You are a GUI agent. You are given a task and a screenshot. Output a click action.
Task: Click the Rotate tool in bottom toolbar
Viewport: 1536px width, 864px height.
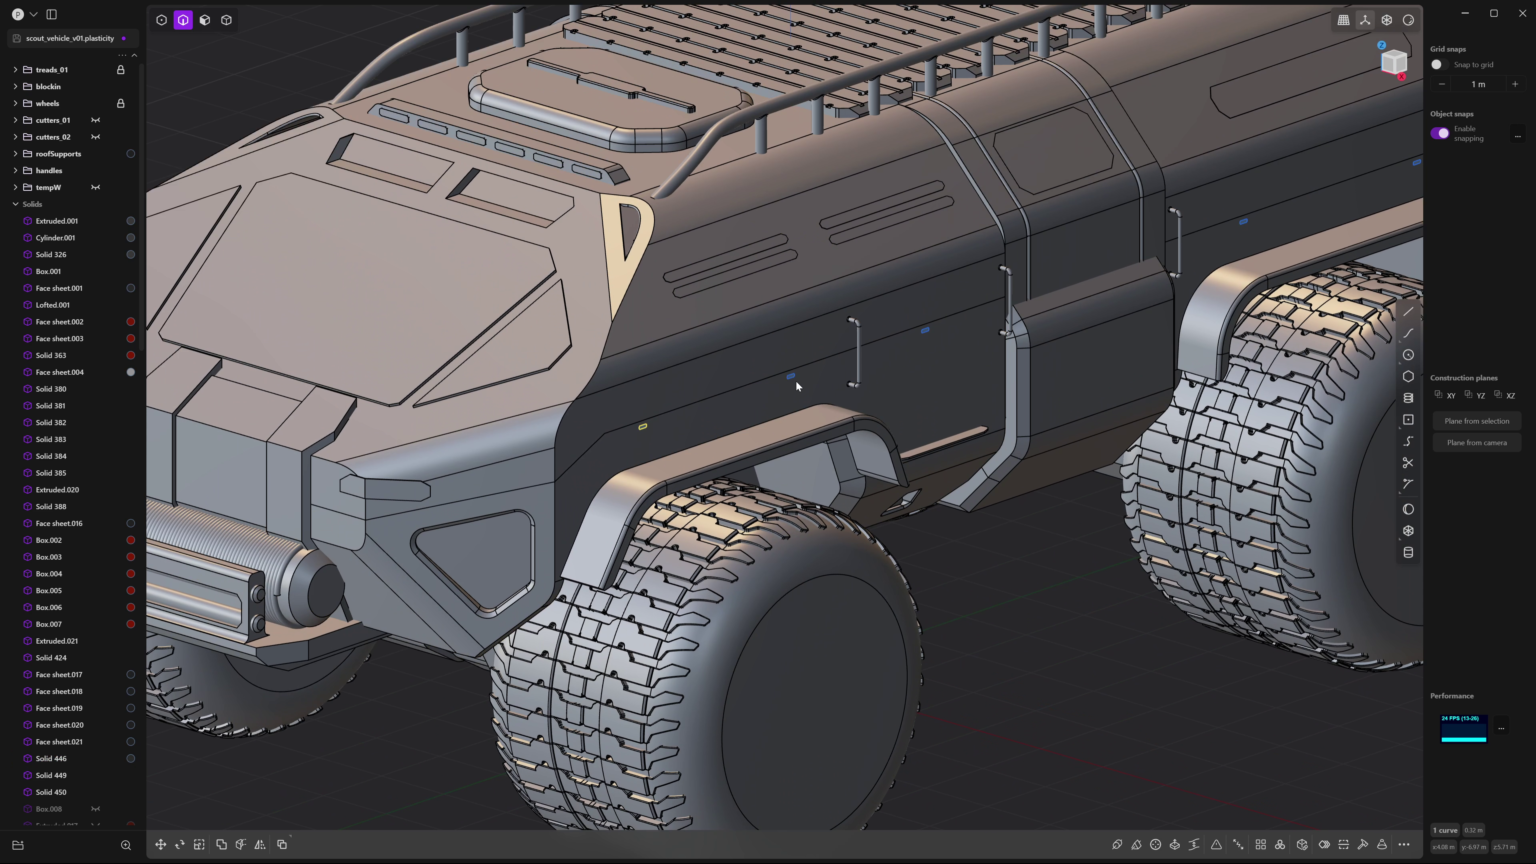coord(180,845)
